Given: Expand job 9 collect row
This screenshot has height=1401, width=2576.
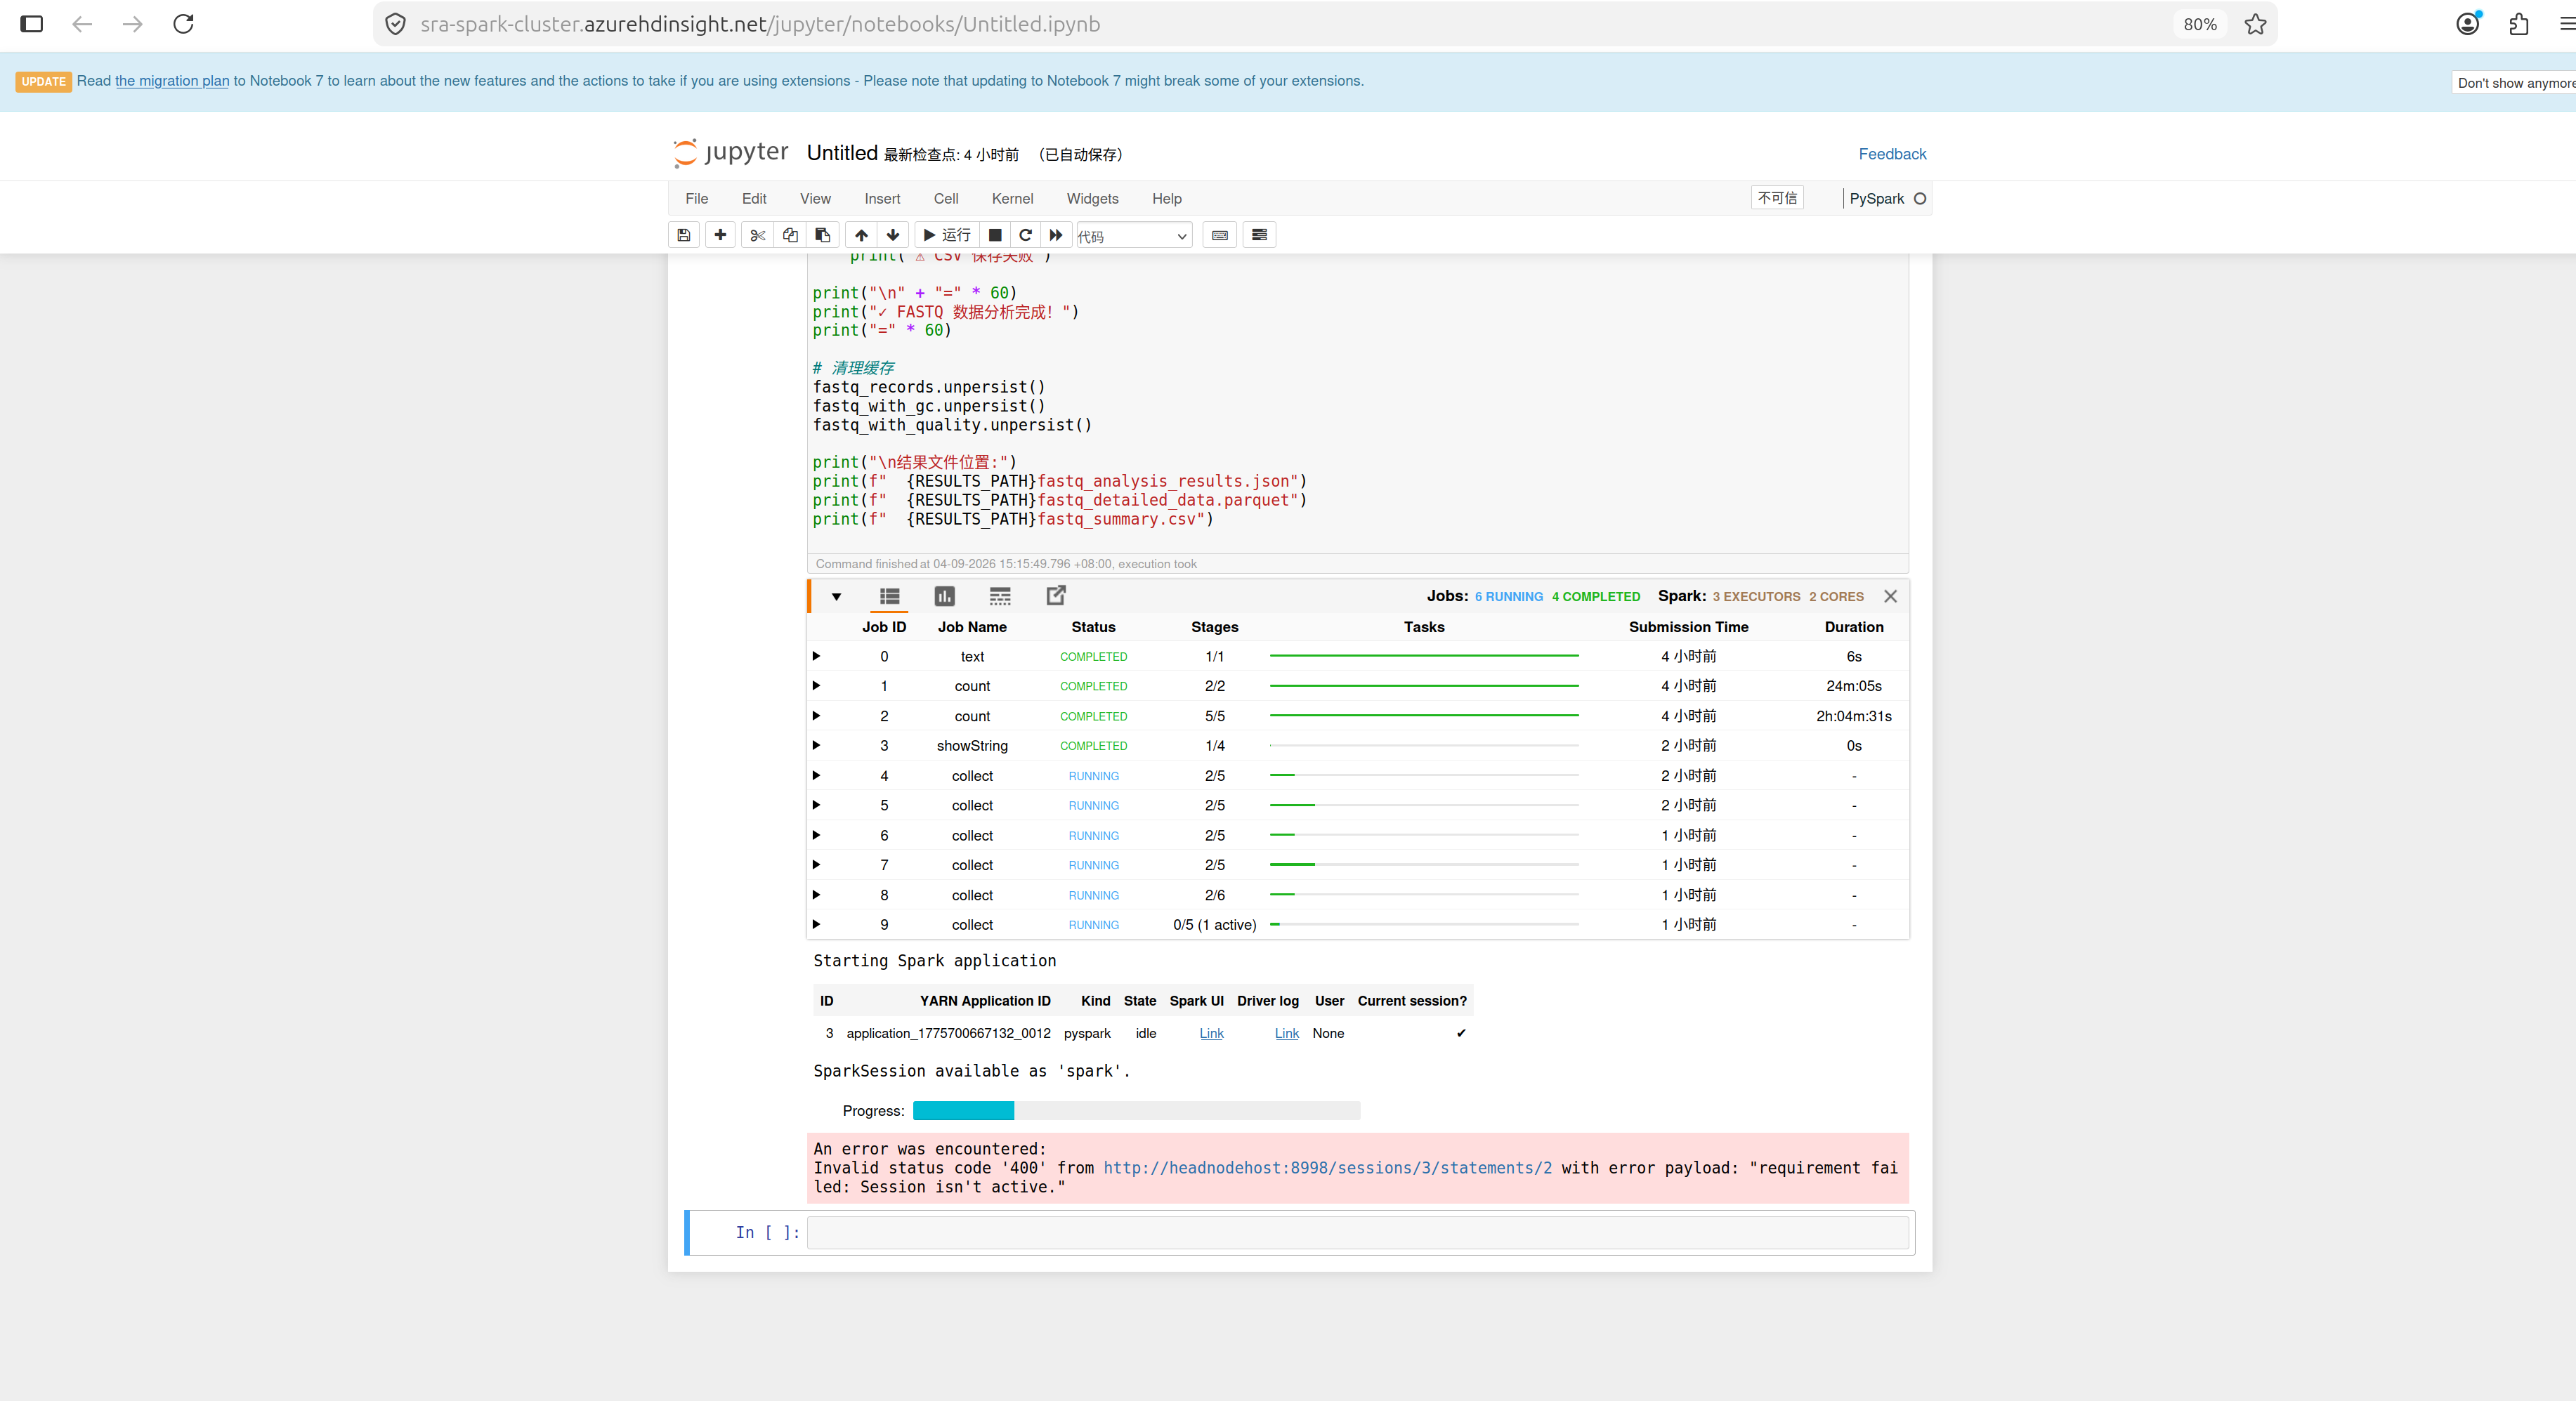Looking at the screenshot, I should click(816, 925).
